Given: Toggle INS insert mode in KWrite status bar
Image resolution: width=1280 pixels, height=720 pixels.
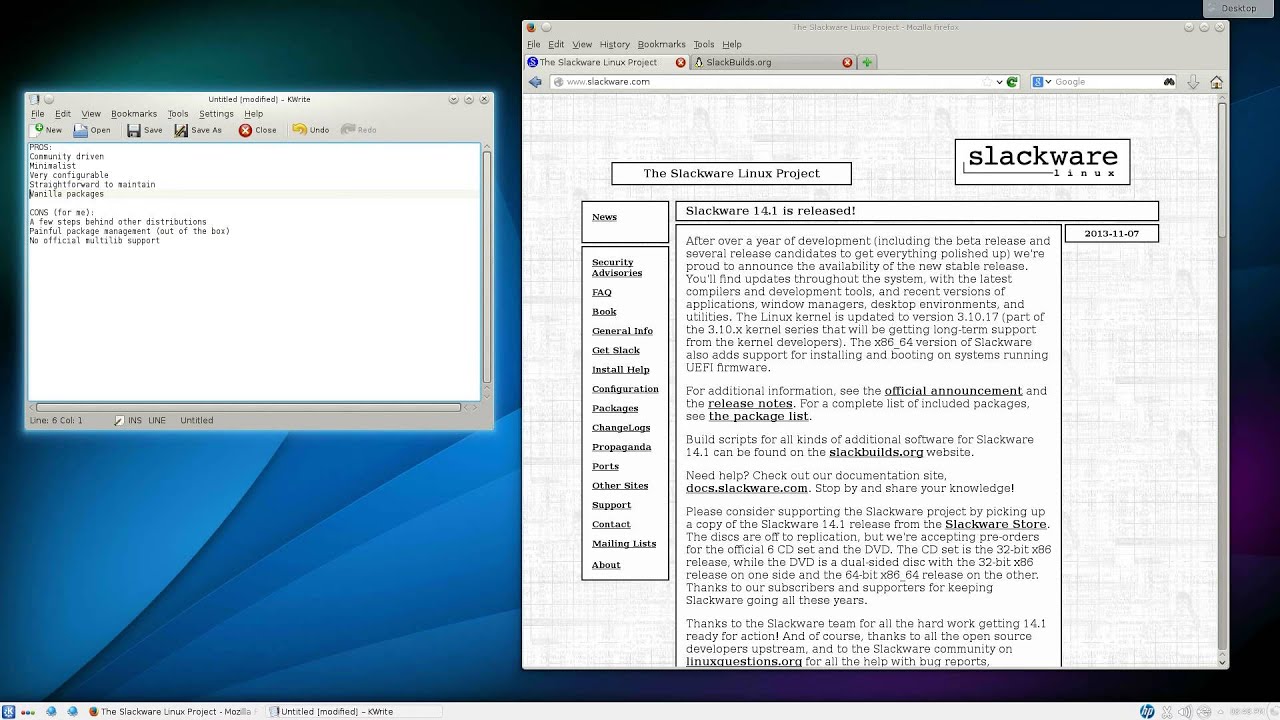Looking at the screenshot, I should 134,420.
